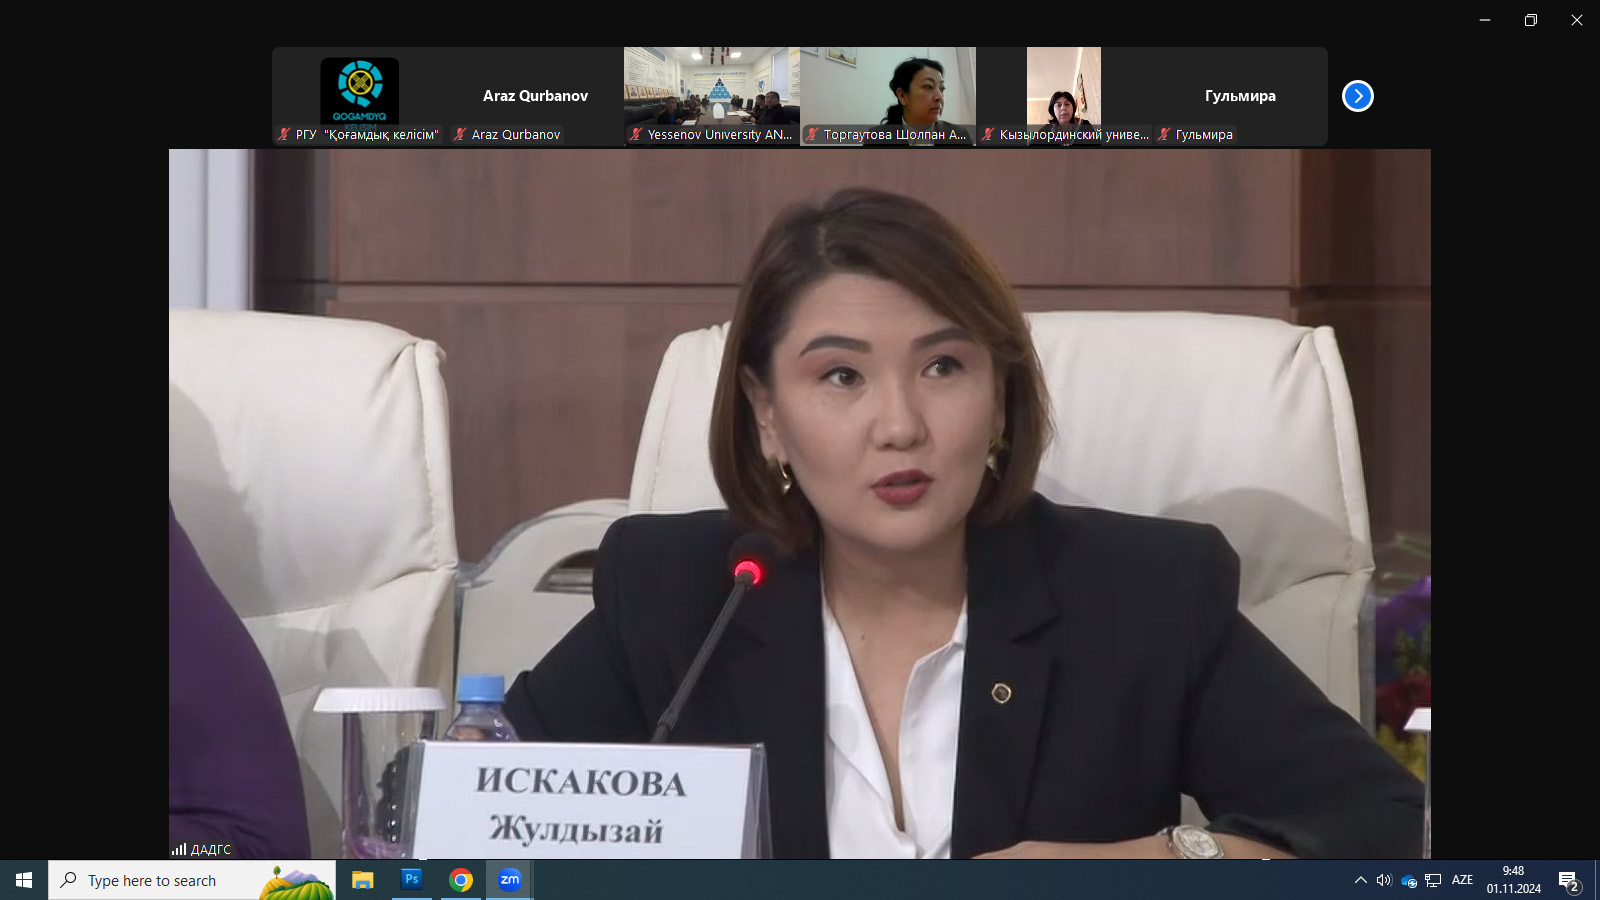Click muted mic icon on Yessenov University tile
Viewport: 1600px width, 900px height.
[x=636, y=134]
